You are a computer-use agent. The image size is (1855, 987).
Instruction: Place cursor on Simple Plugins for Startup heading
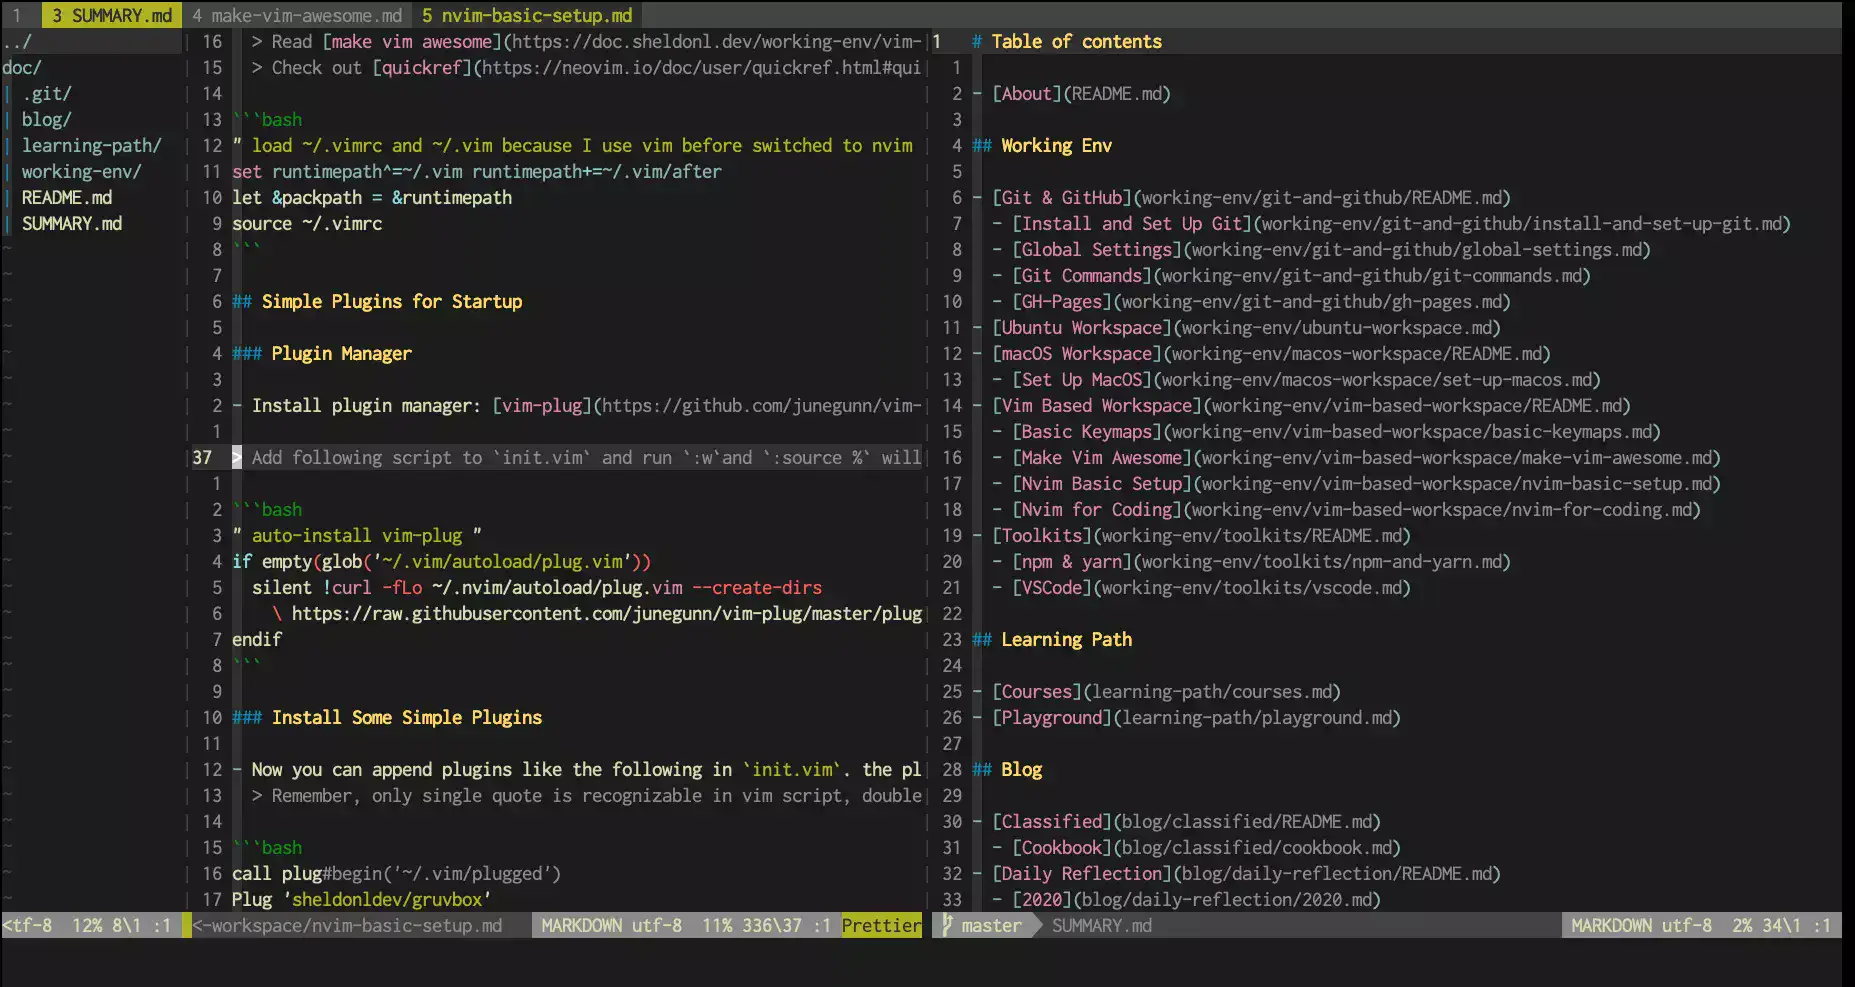coord(392,301)
